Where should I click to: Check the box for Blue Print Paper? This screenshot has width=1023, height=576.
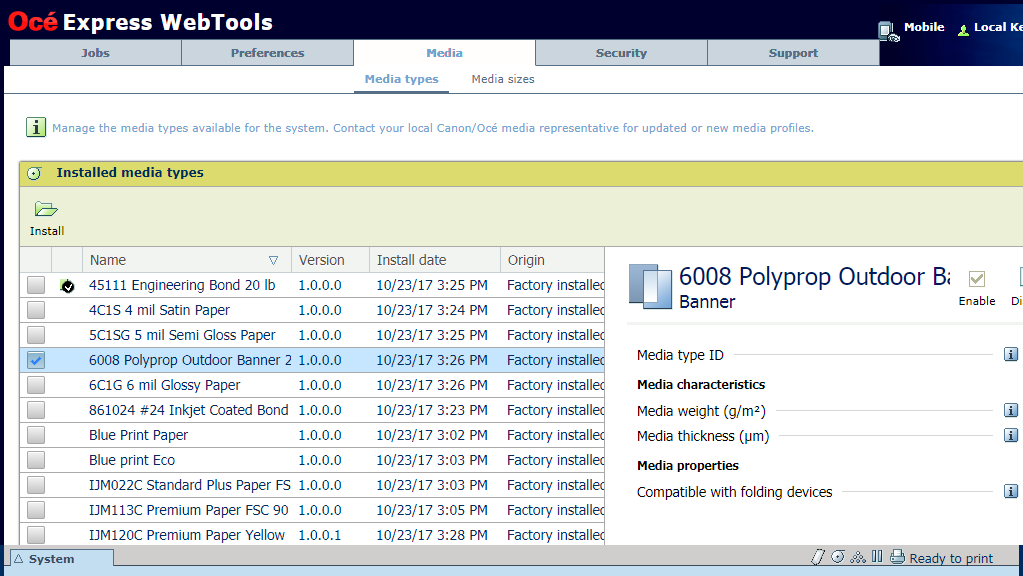[36, 435]
